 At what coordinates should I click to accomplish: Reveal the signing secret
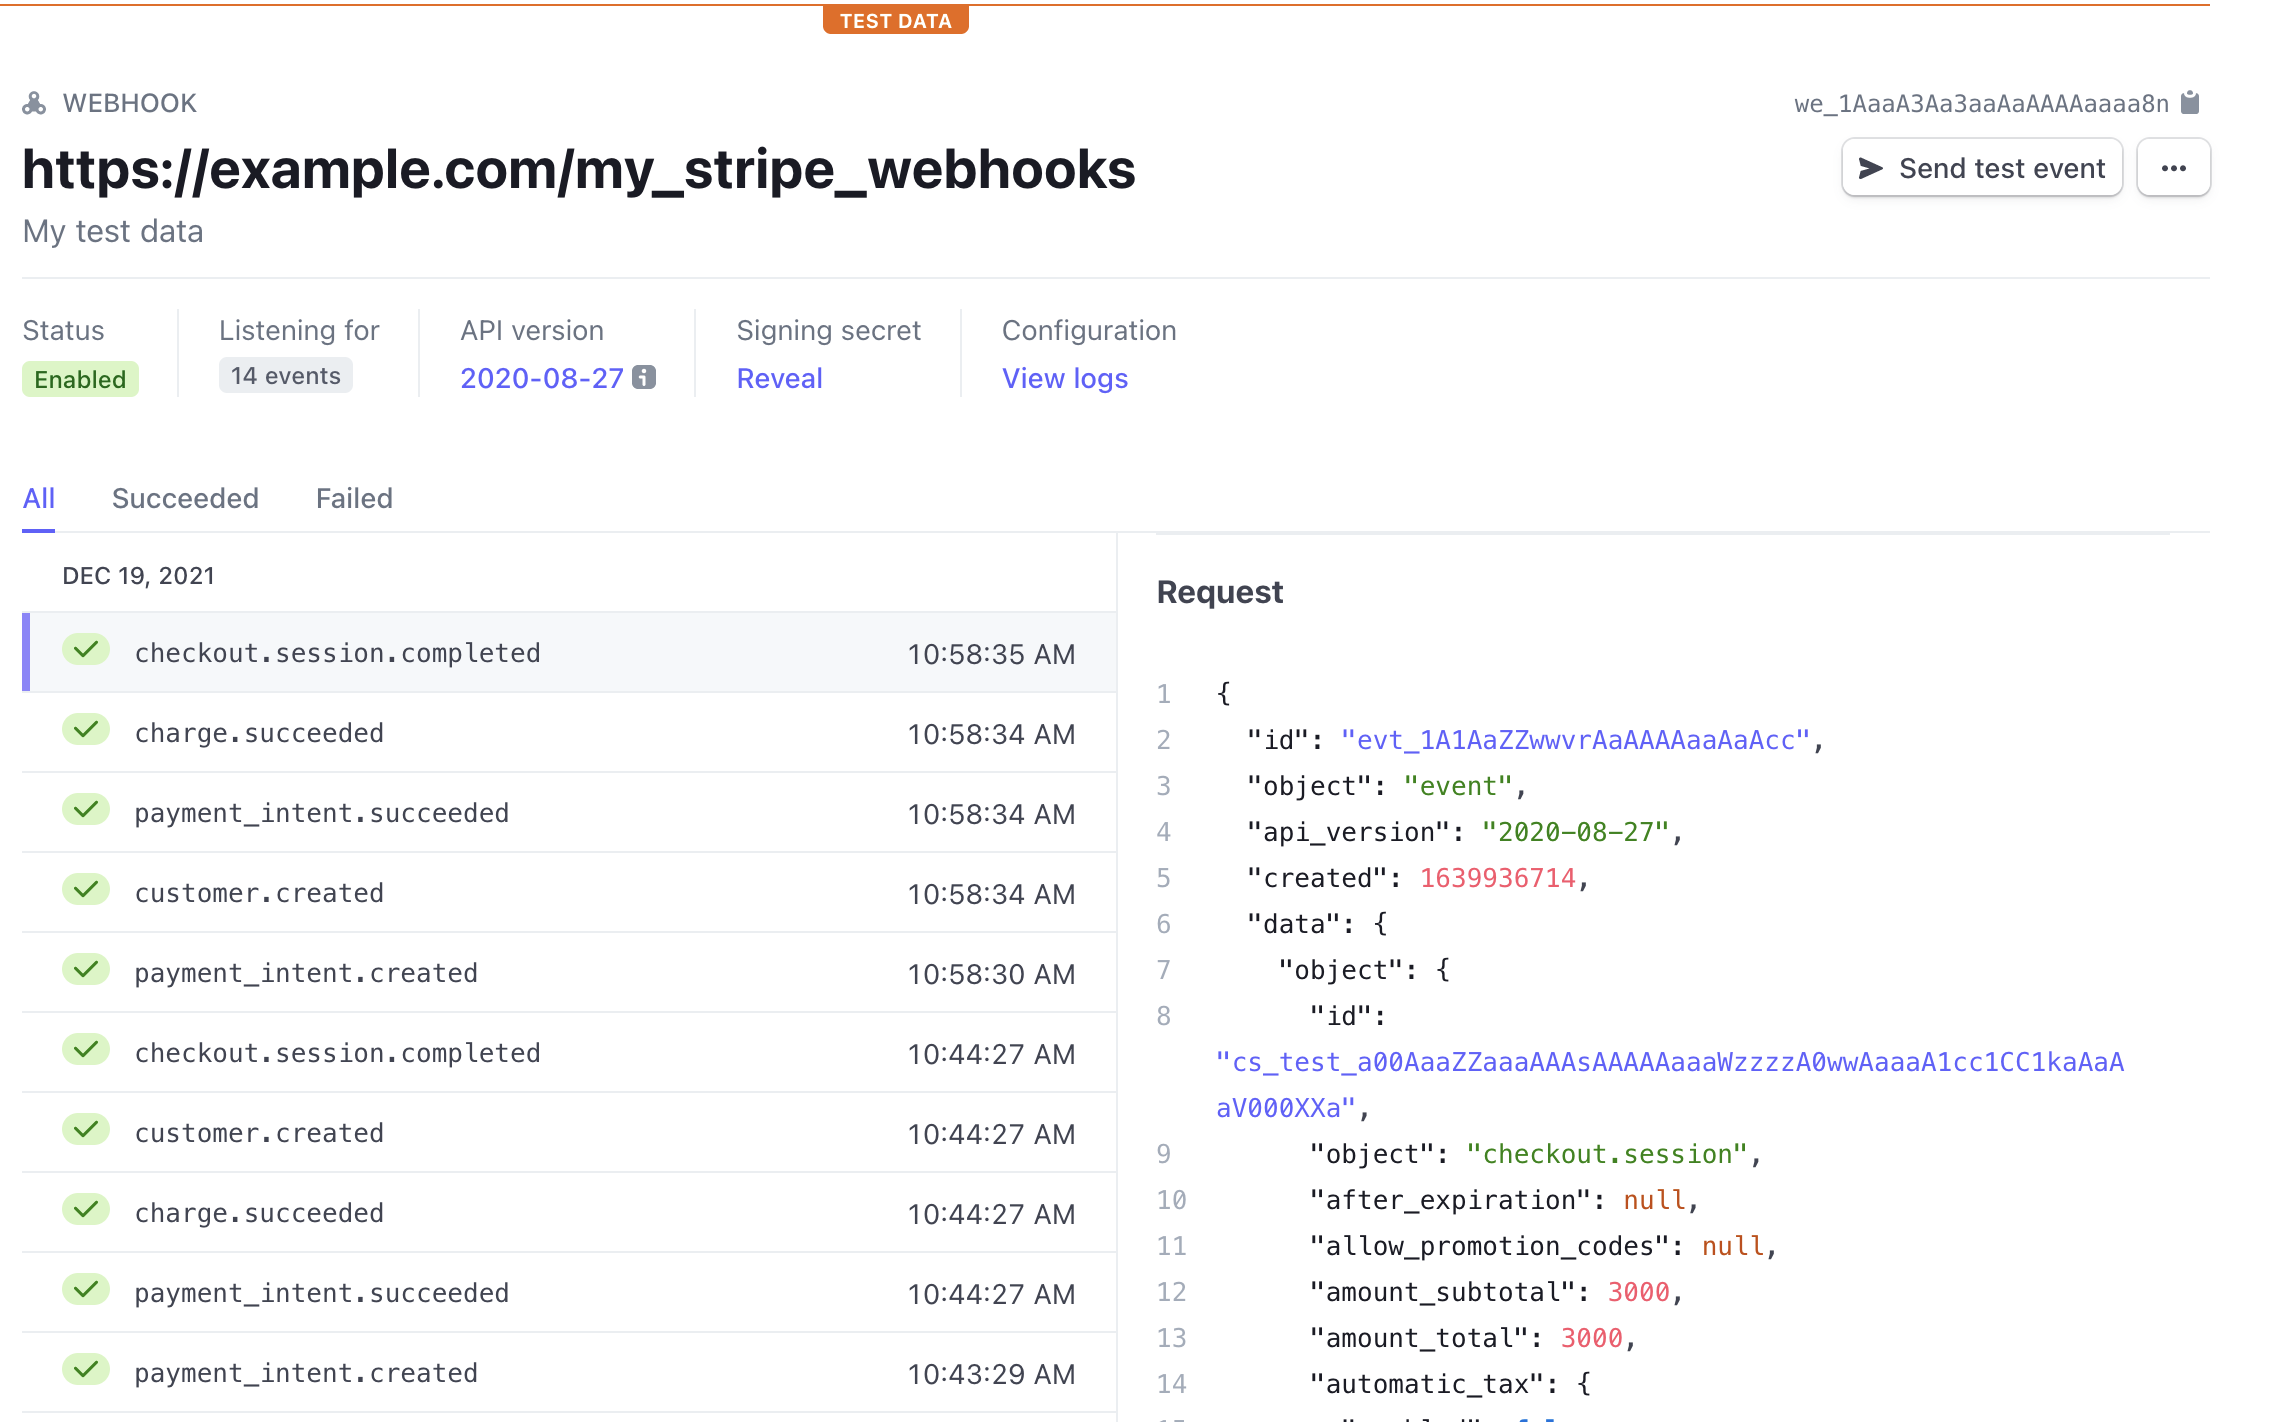click(779, 378)
